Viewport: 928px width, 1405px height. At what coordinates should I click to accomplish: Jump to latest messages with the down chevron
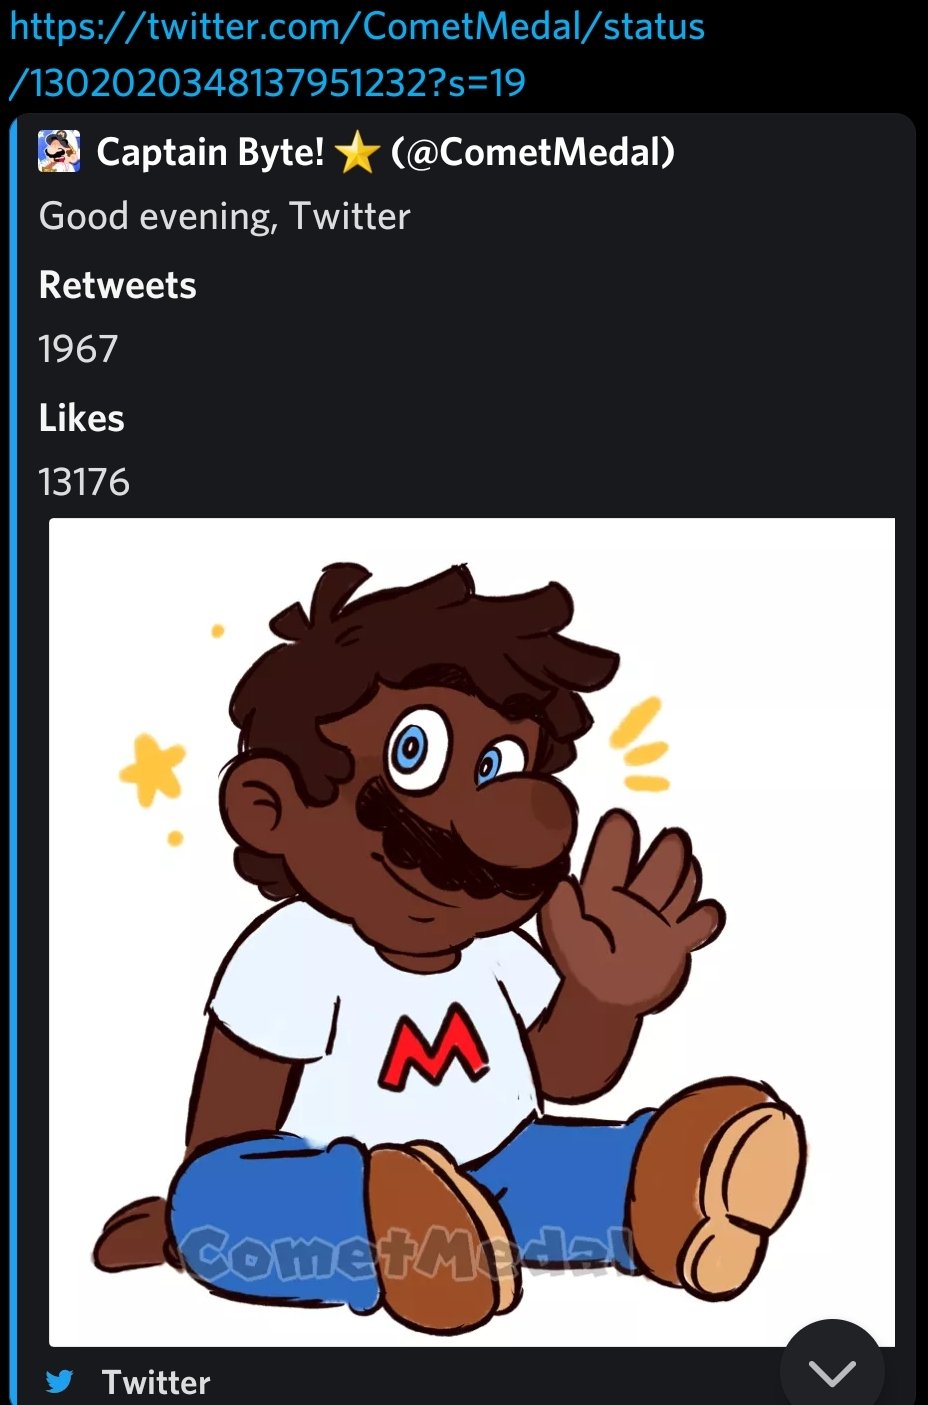pos(832,1372)
